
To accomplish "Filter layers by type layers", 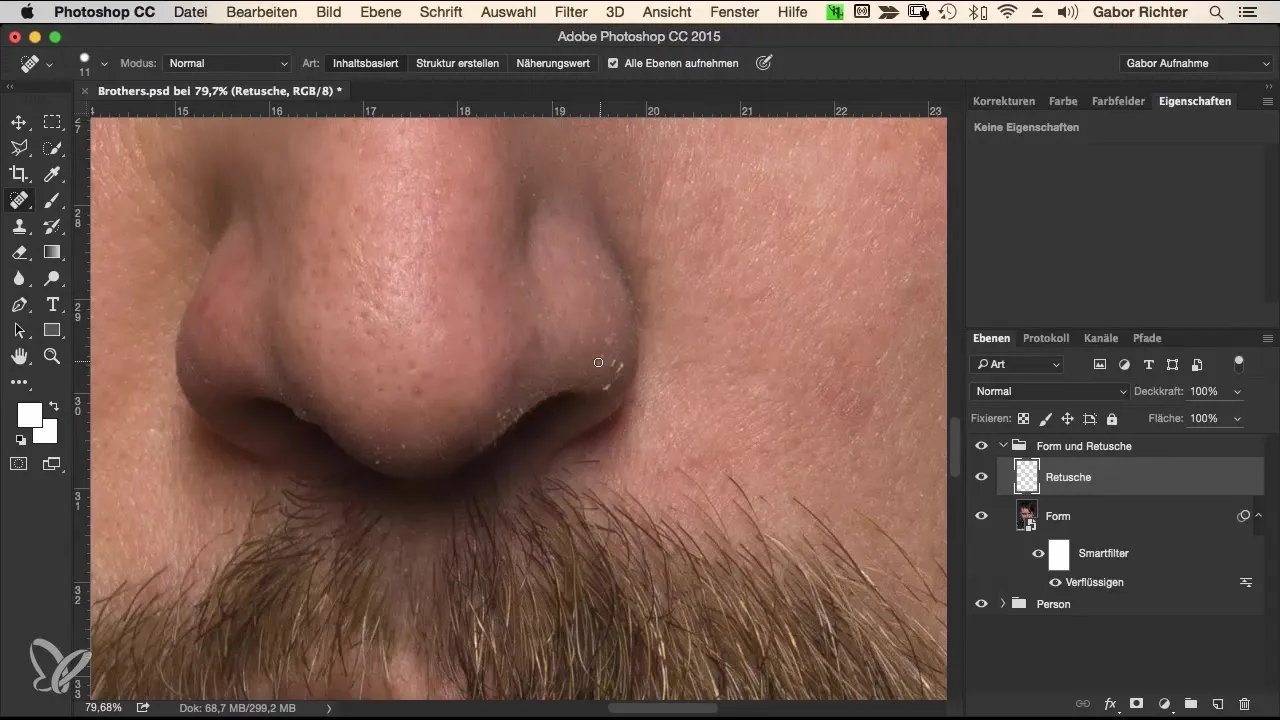I will [1148, 364].
